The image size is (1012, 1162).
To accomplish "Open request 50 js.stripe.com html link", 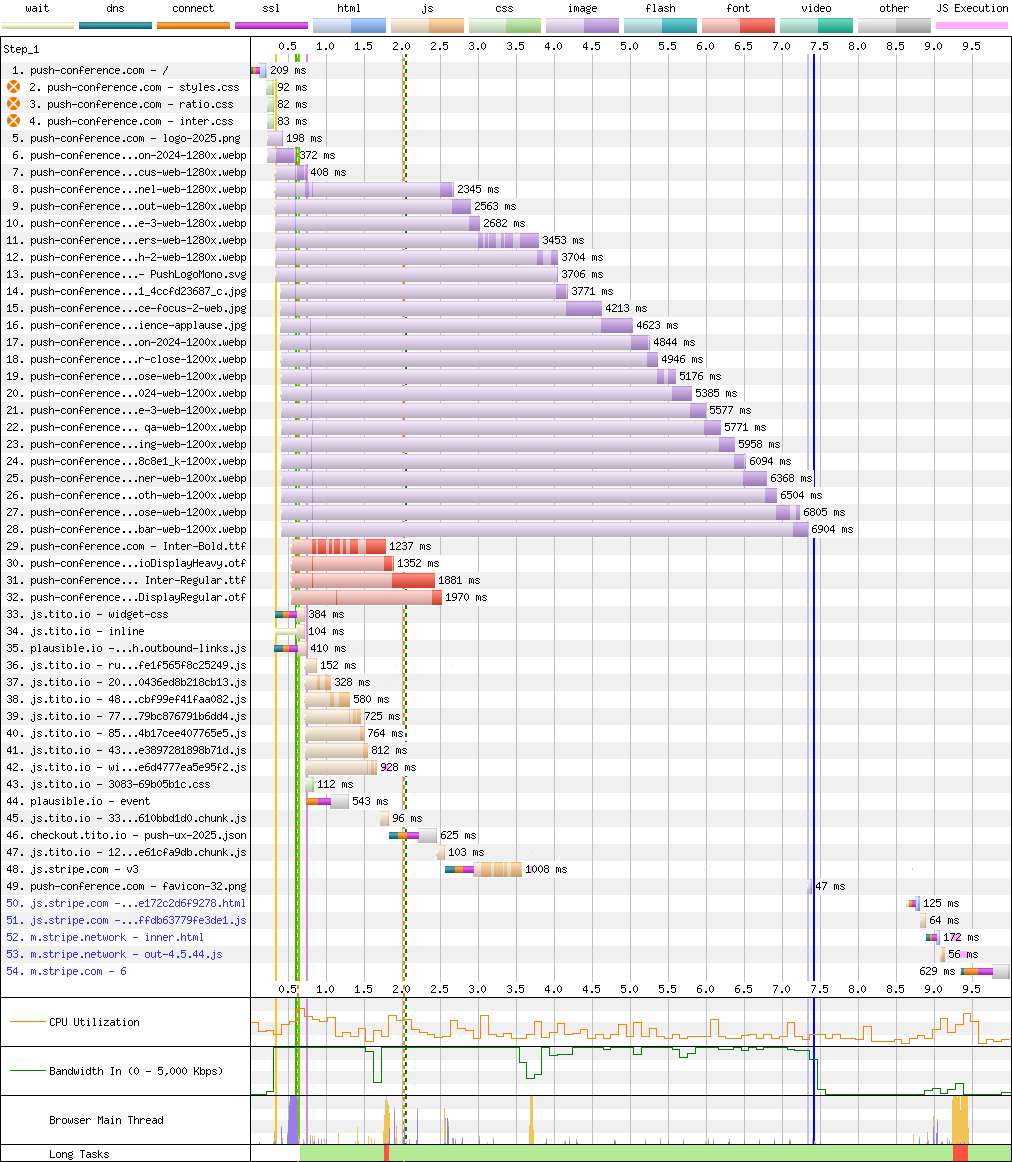I will click(x=126, y=903).
